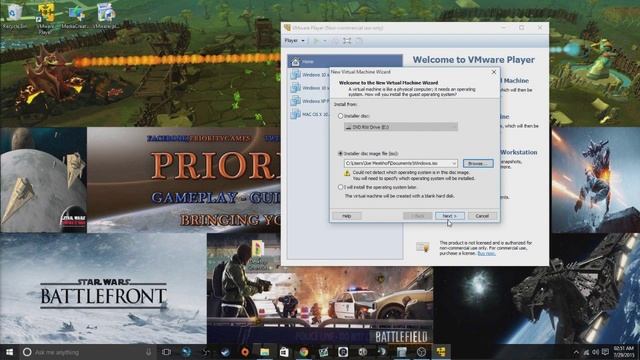Open Steam from the taskbar
Viewport: 640px width, 360px height.
[225, 352]
